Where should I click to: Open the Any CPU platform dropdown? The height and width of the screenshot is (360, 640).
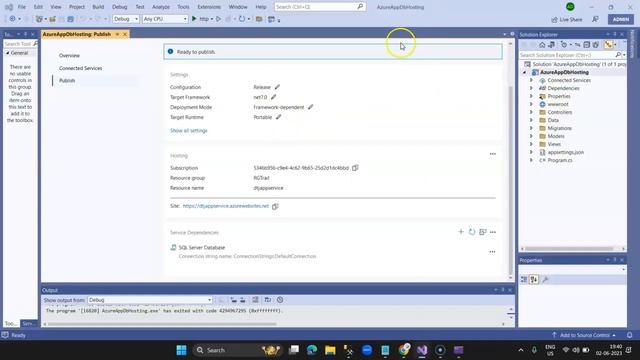pyautogui.click(x=165, y=19)
